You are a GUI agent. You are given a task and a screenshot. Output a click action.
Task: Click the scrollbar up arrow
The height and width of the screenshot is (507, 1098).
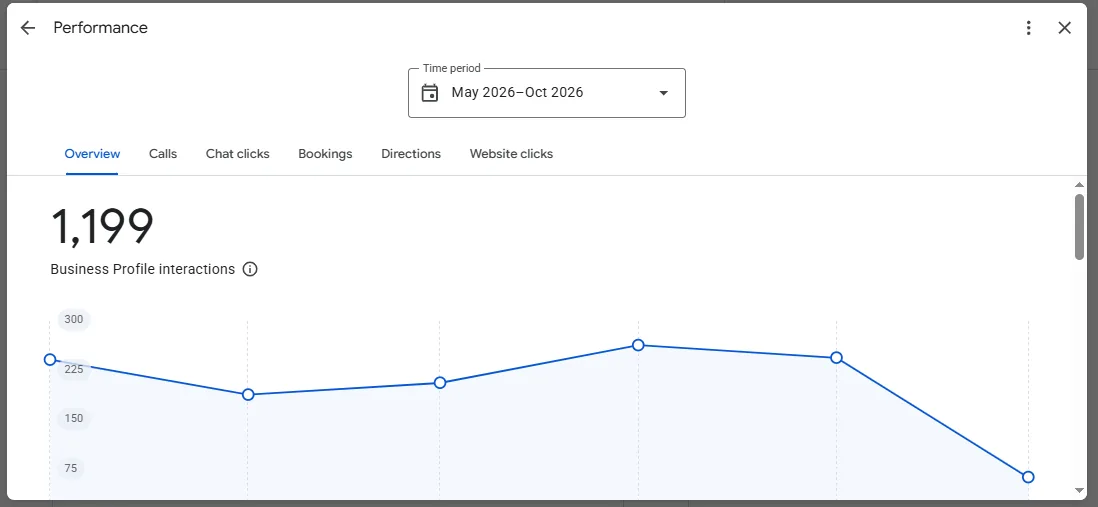pyautogui.click(x=1079, y=184)
